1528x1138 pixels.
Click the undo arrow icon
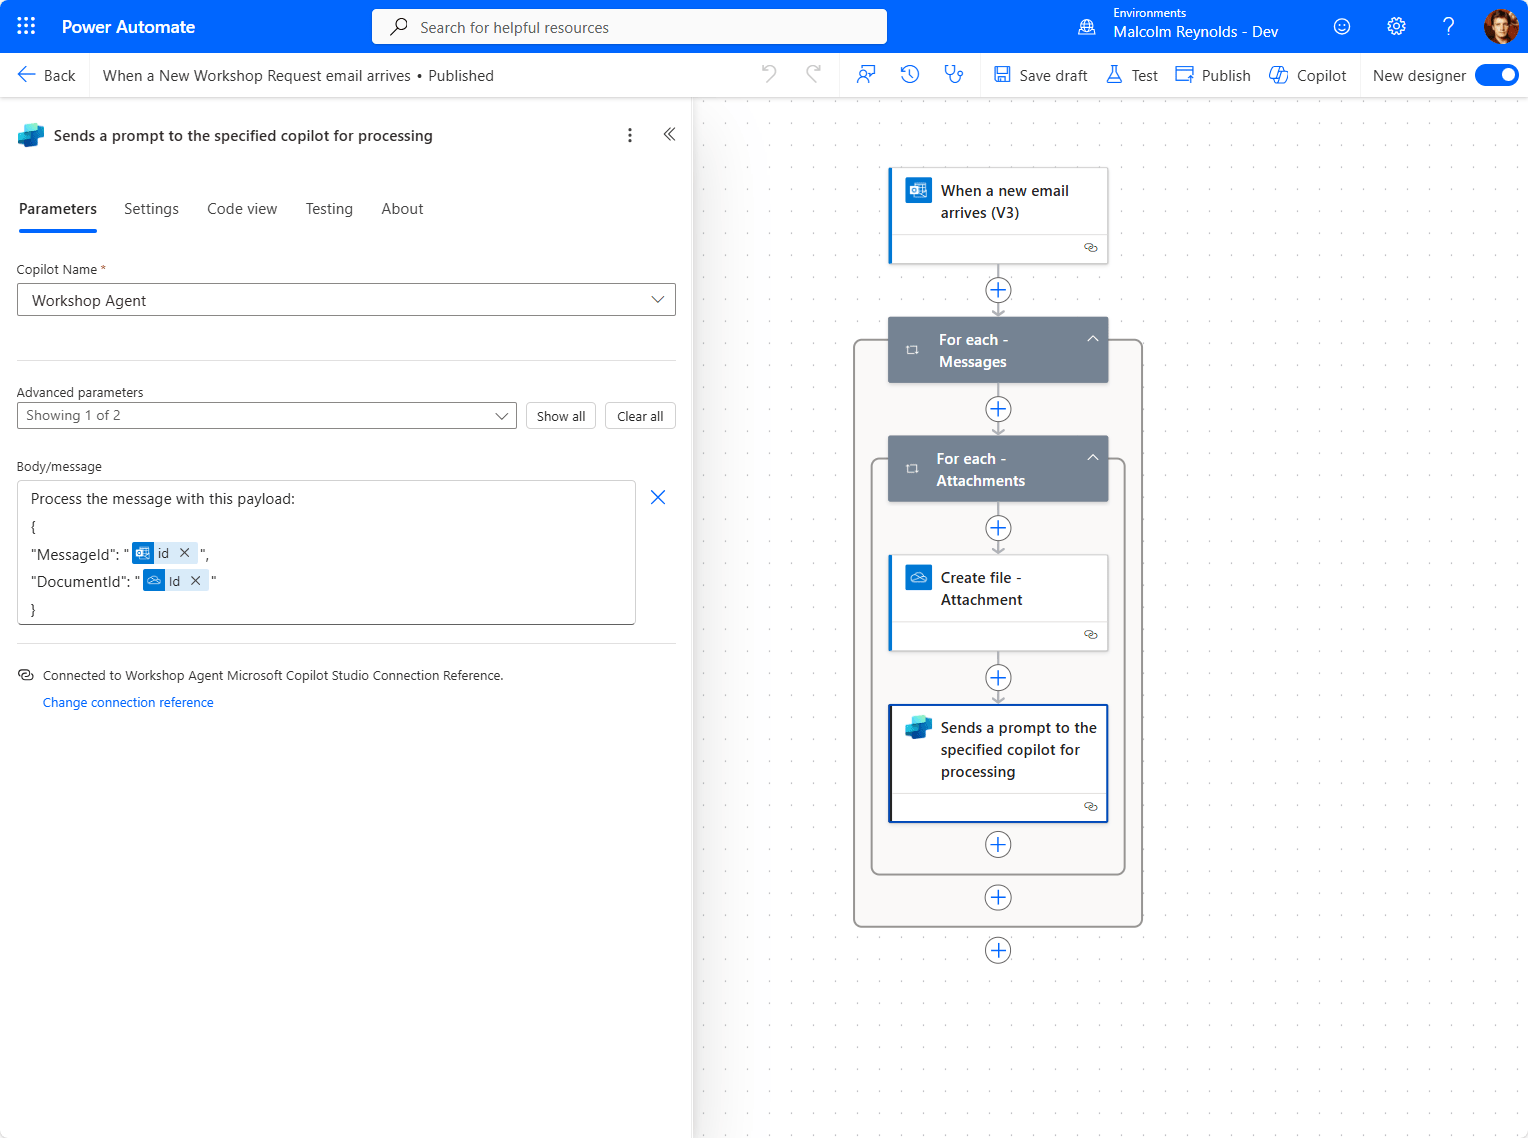pos(769,74)
